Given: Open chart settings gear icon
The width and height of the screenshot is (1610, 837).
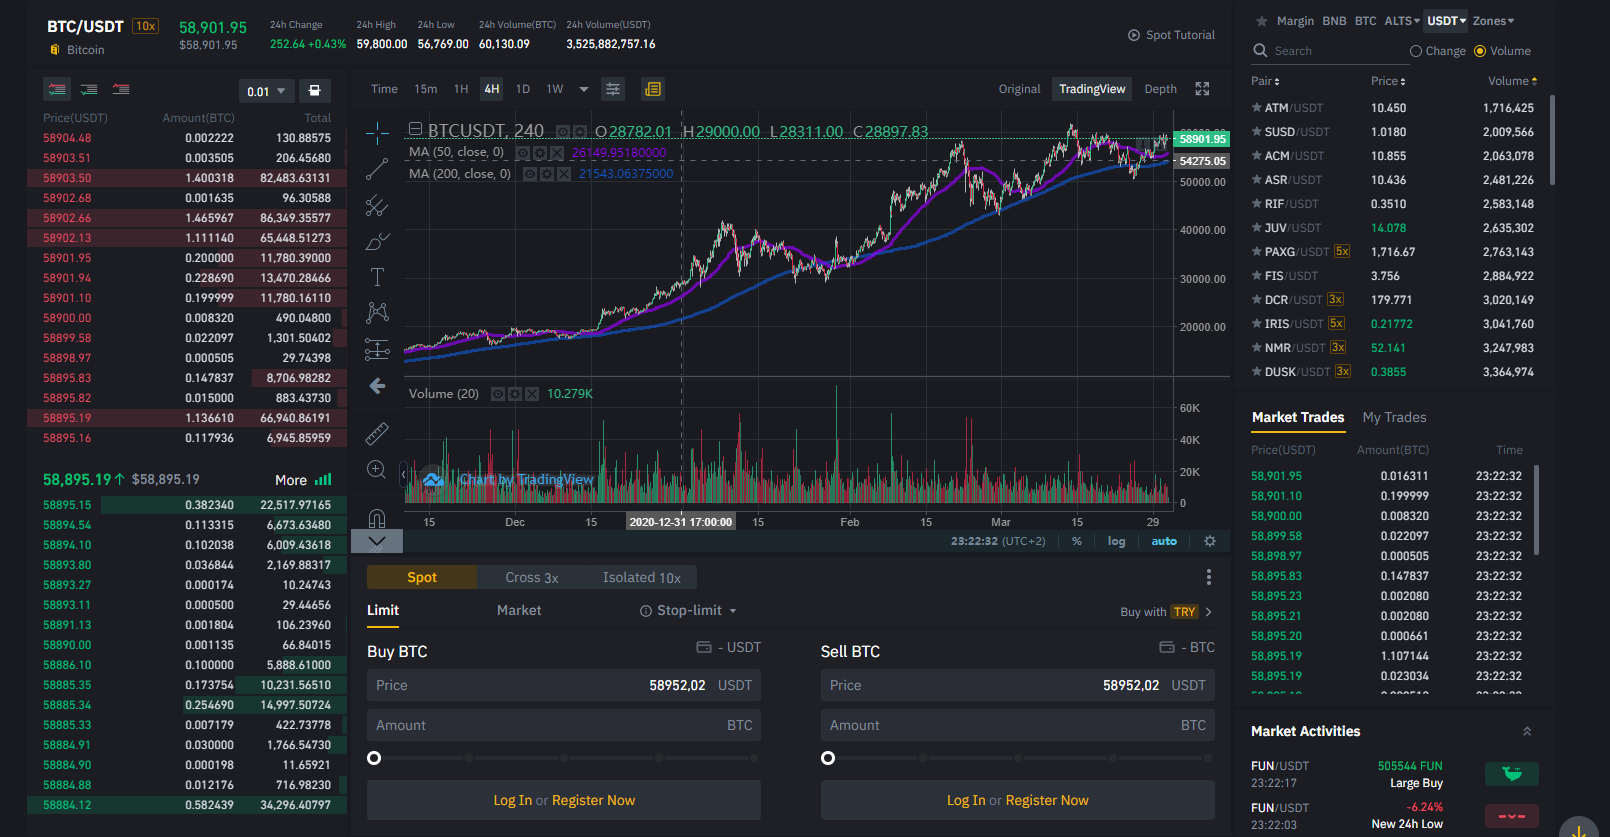Looking at the screenshot, I should [1210, 541].
